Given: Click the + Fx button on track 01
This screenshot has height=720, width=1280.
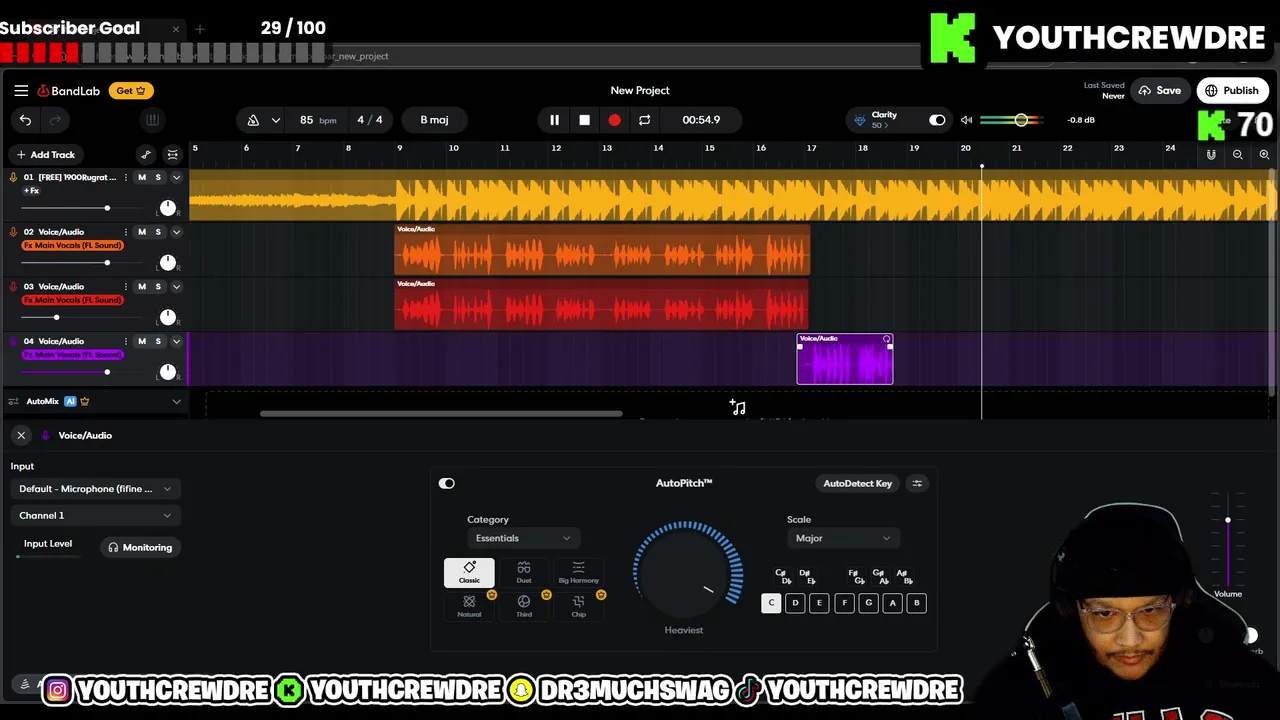Looking at the screenshot, I should [32, 190].
